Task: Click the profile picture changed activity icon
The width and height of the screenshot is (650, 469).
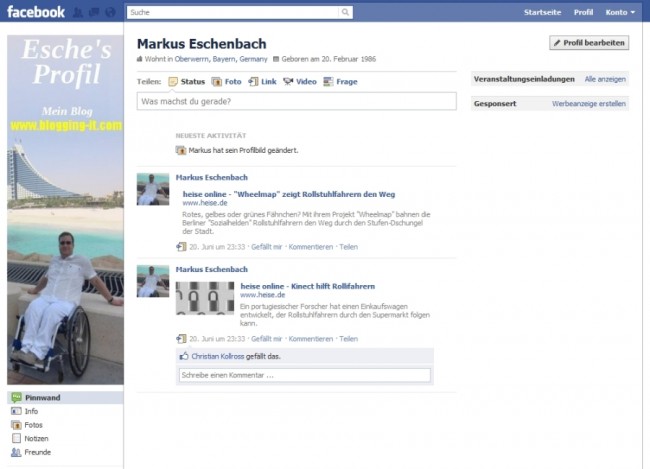Action: [181, 151]
